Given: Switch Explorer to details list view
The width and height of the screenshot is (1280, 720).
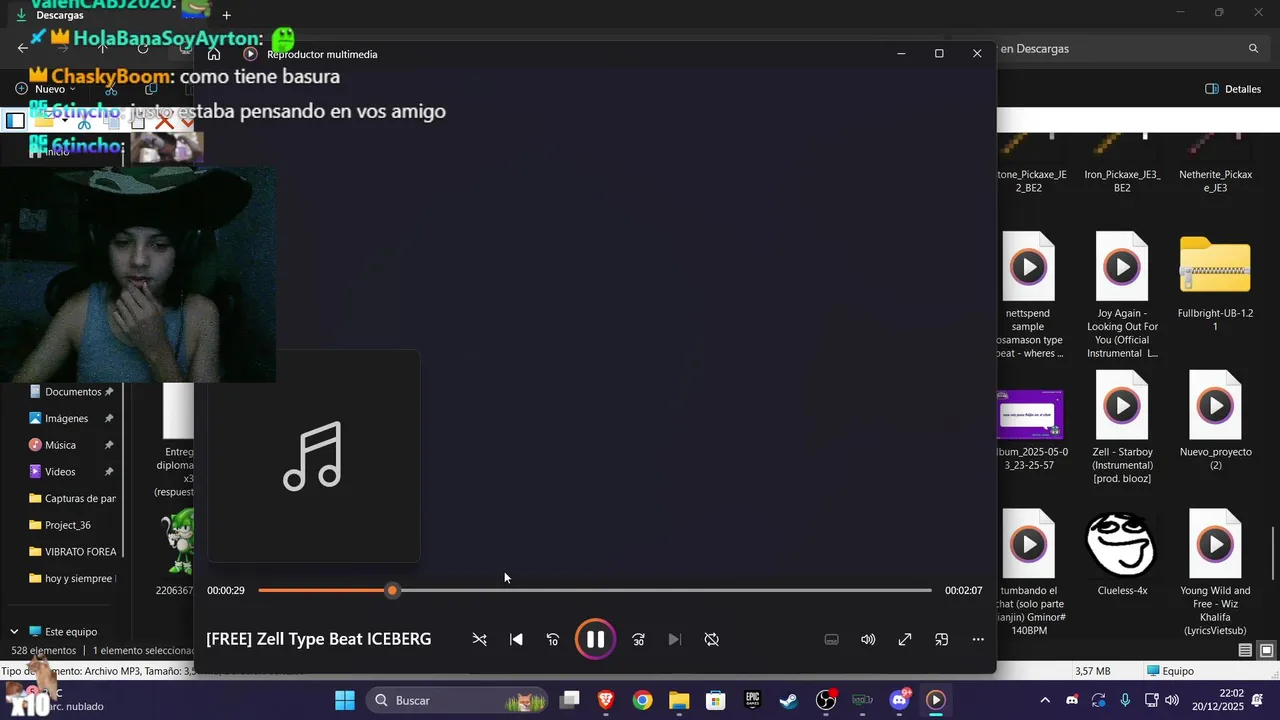Looking at the screenshot, I should tap(1245, 650).
